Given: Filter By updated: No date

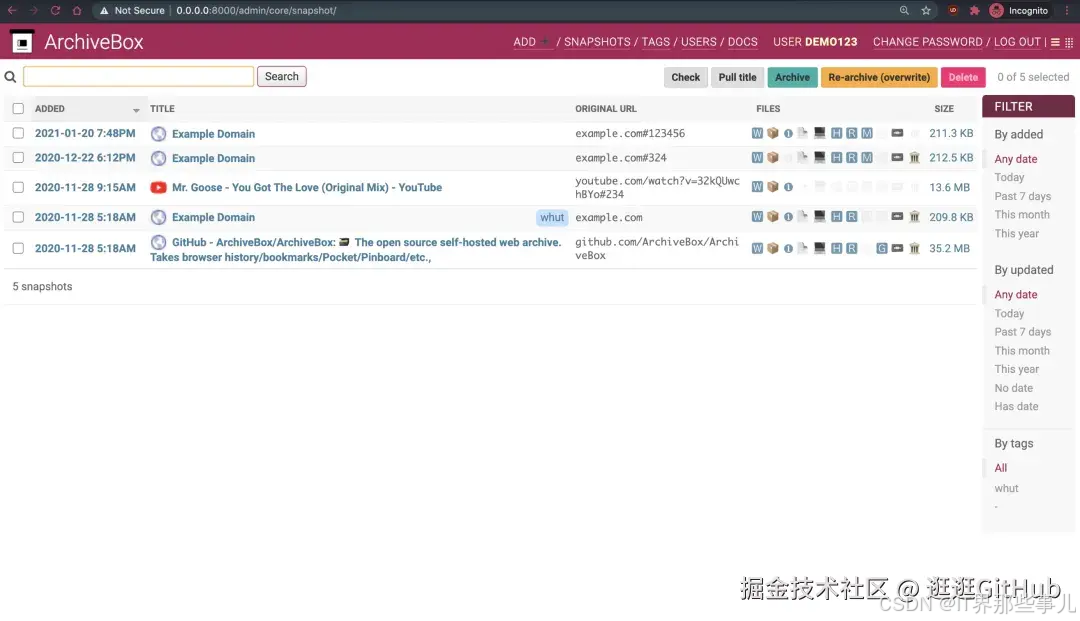Looking at the screenshot, I should tap(1013, 388).
